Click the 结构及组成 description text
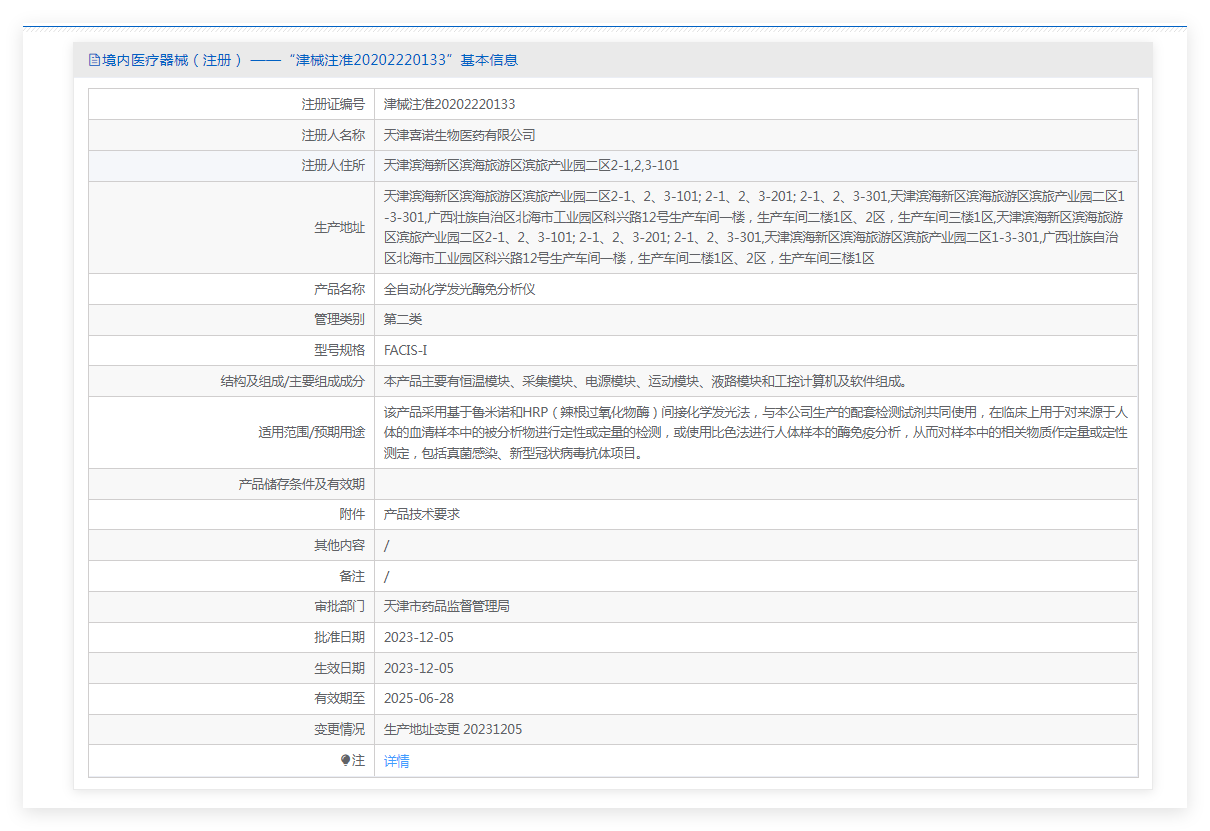 click(x=646, y=381)
